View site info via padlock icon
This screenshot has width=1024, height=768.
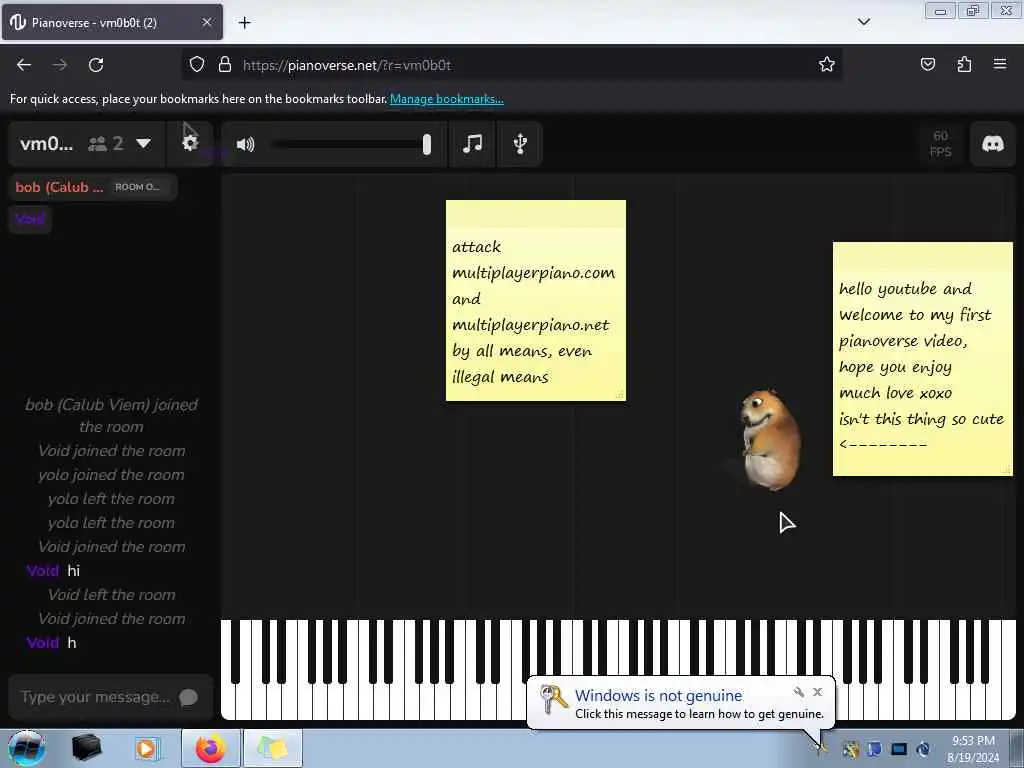pos(225,65)
